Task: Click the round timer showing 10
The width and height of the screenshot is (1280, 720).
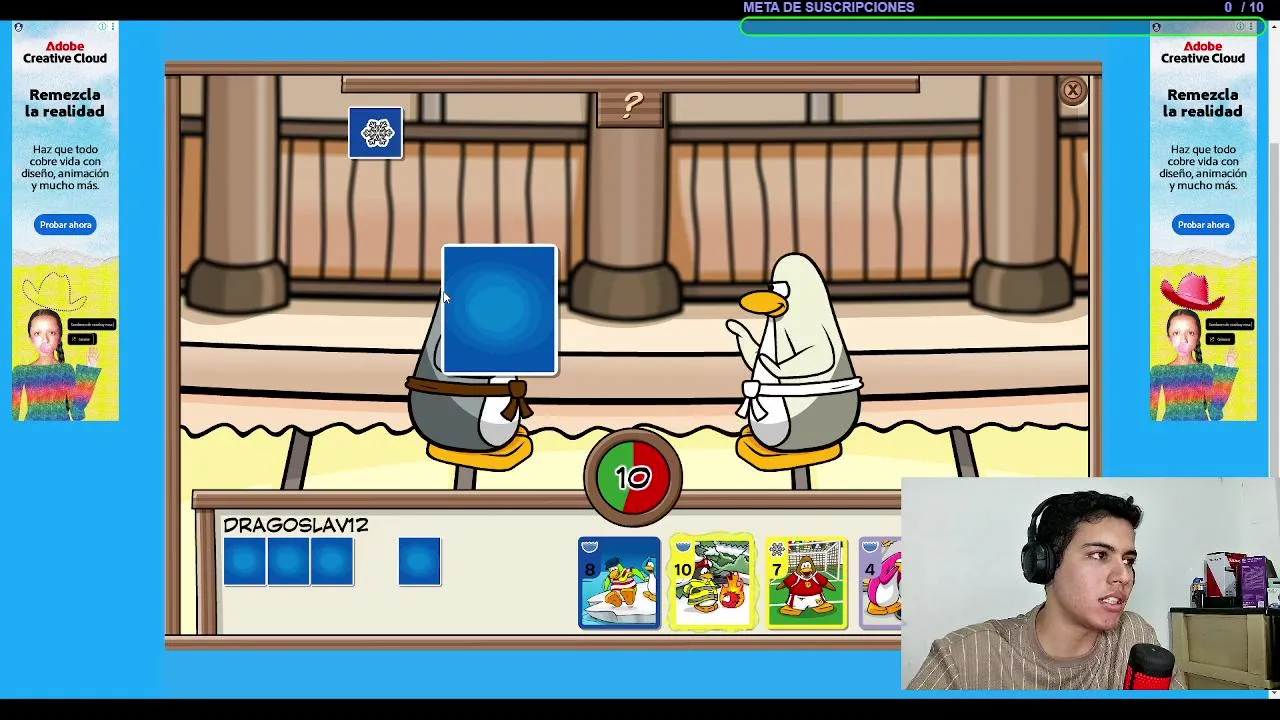Action: pyautogui.click(x=633, y=477)
